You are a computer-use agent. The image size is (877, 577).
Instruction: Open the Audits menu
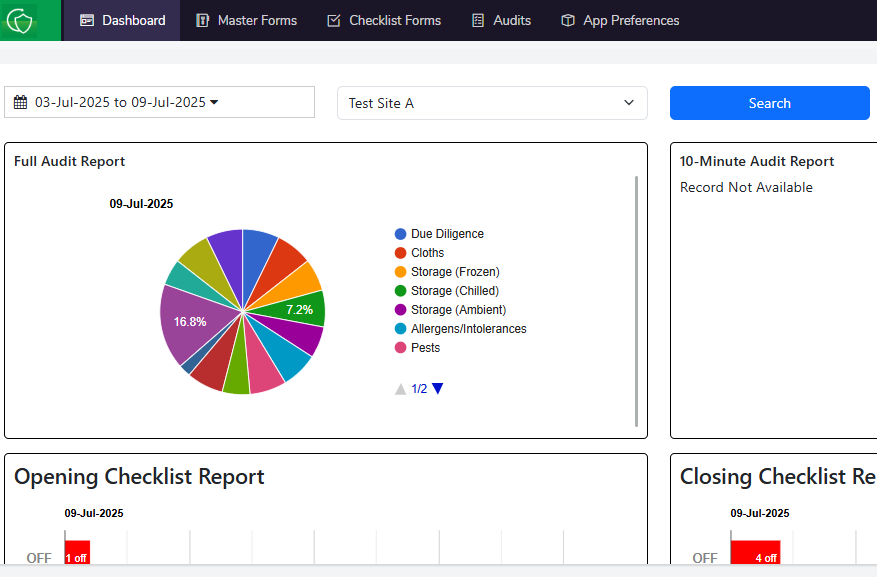click(501, 20)
